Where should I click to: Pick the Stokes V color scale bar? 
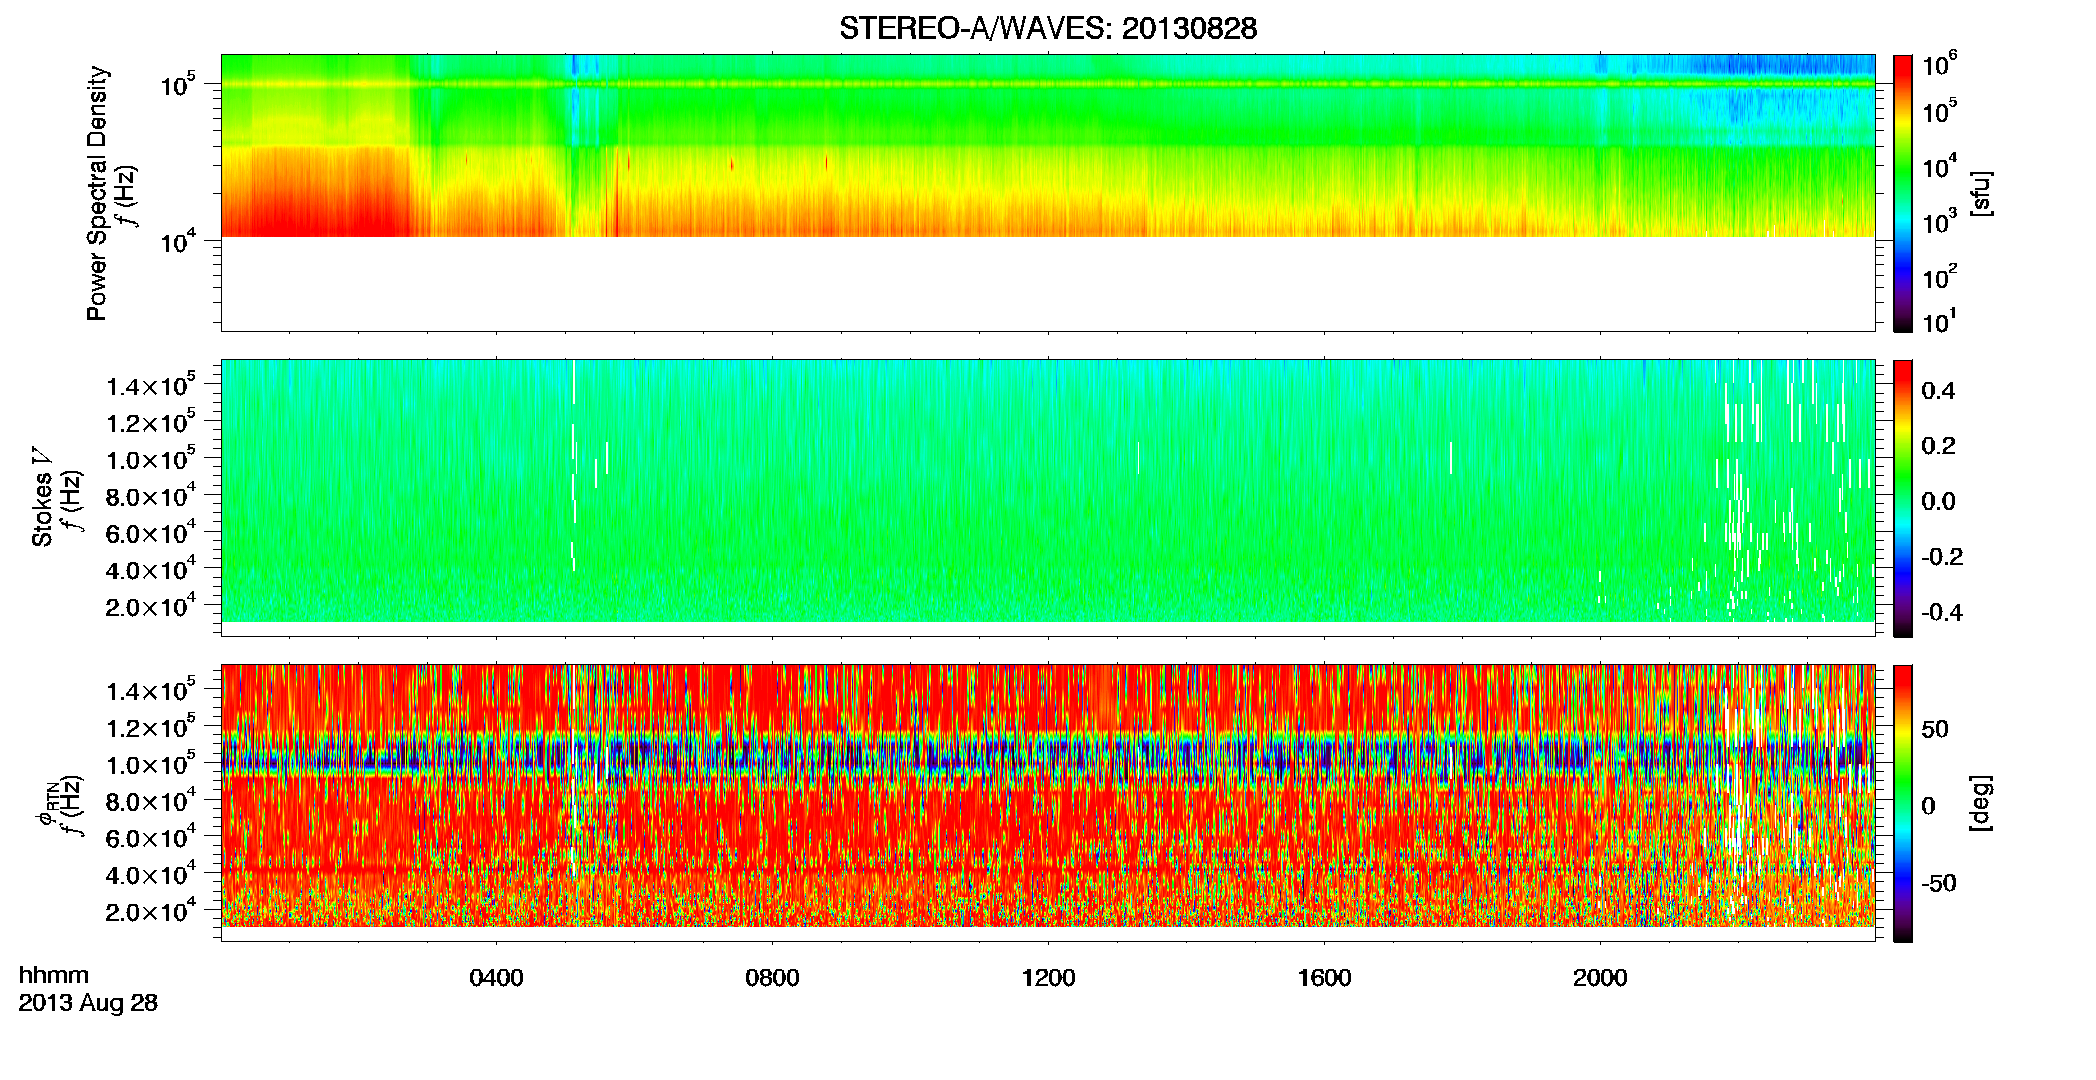tap(1903, 498)
